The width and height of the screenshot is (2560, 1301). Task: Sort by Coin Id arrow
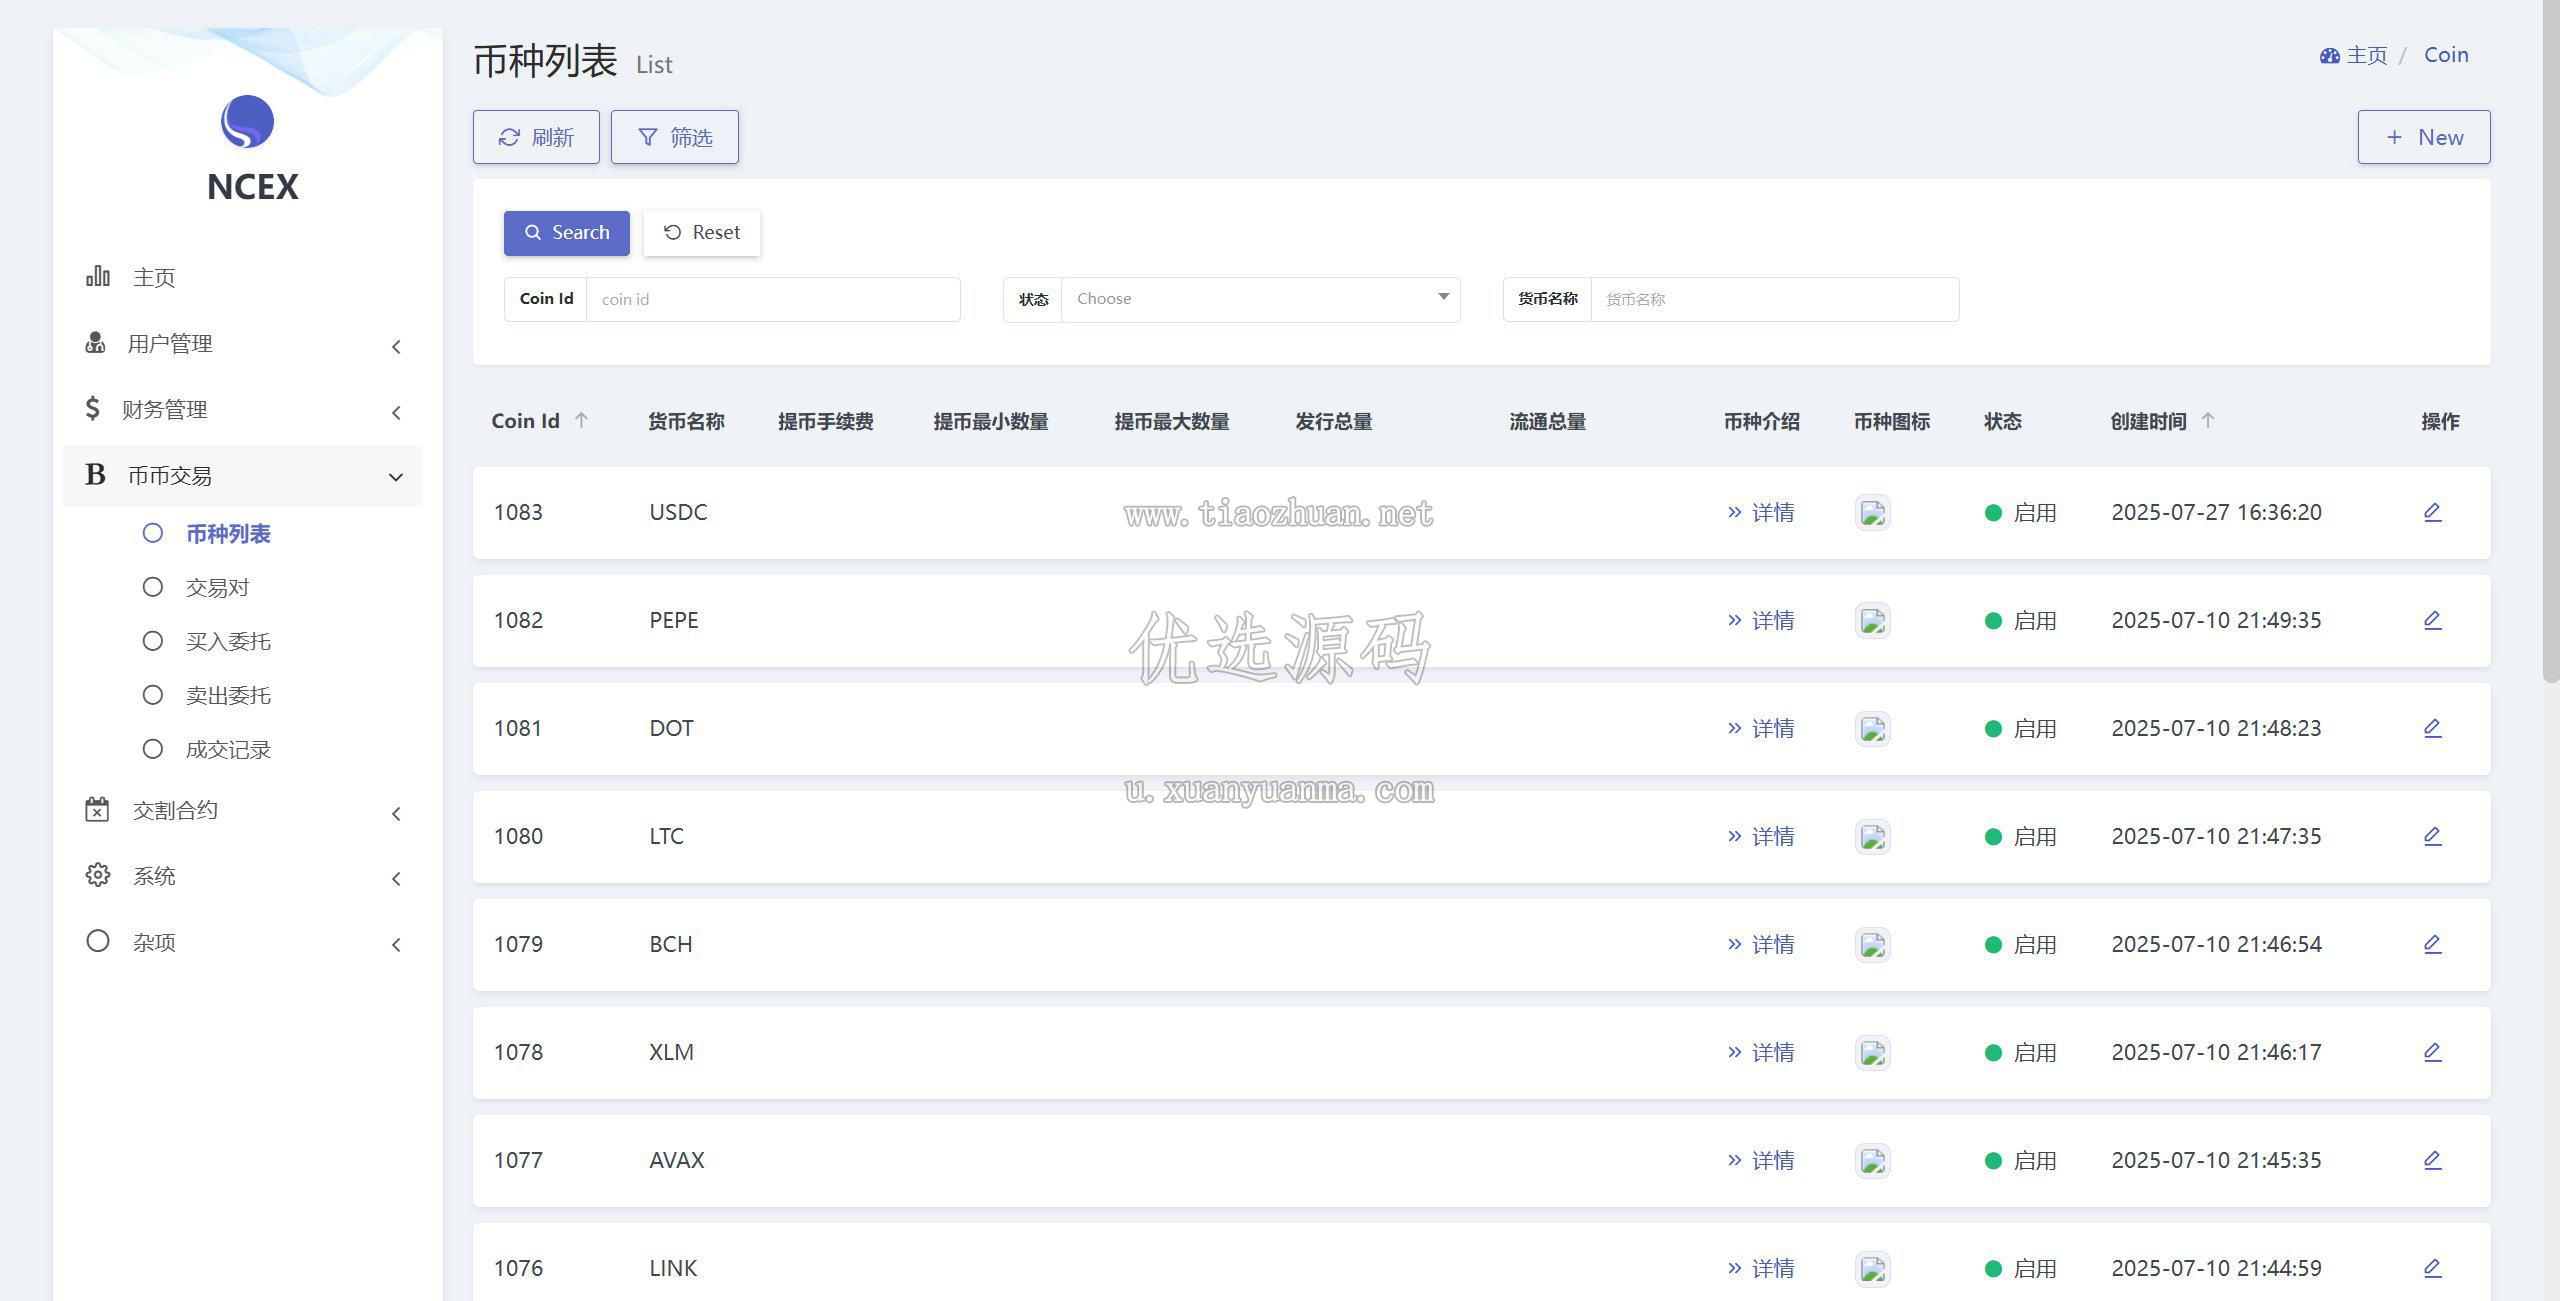[581, 420]
